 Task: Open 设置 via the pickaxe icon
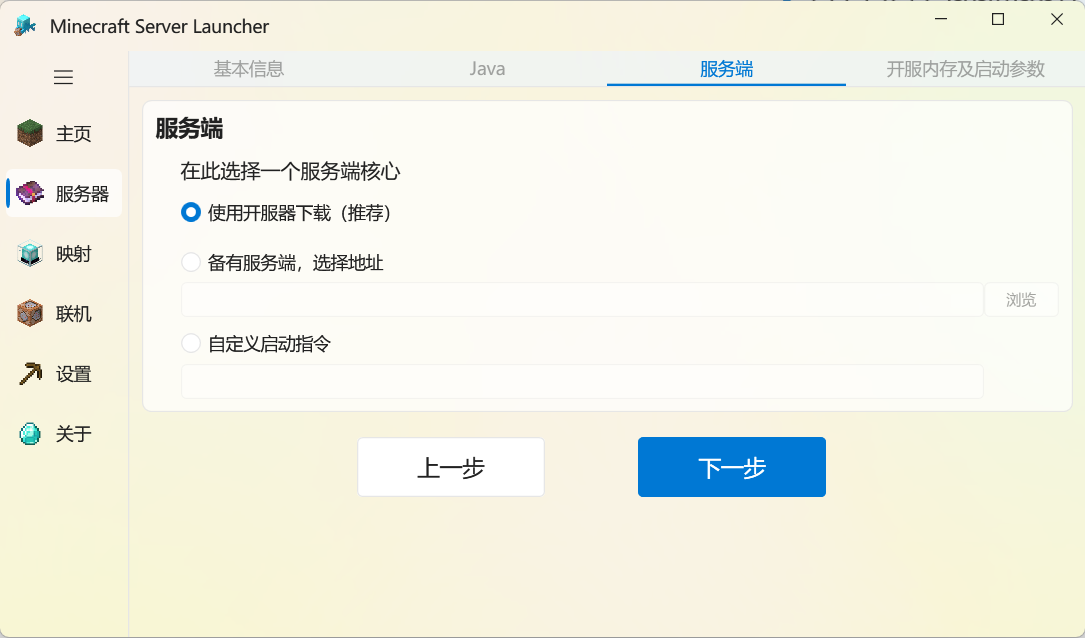tap(30, 374)
